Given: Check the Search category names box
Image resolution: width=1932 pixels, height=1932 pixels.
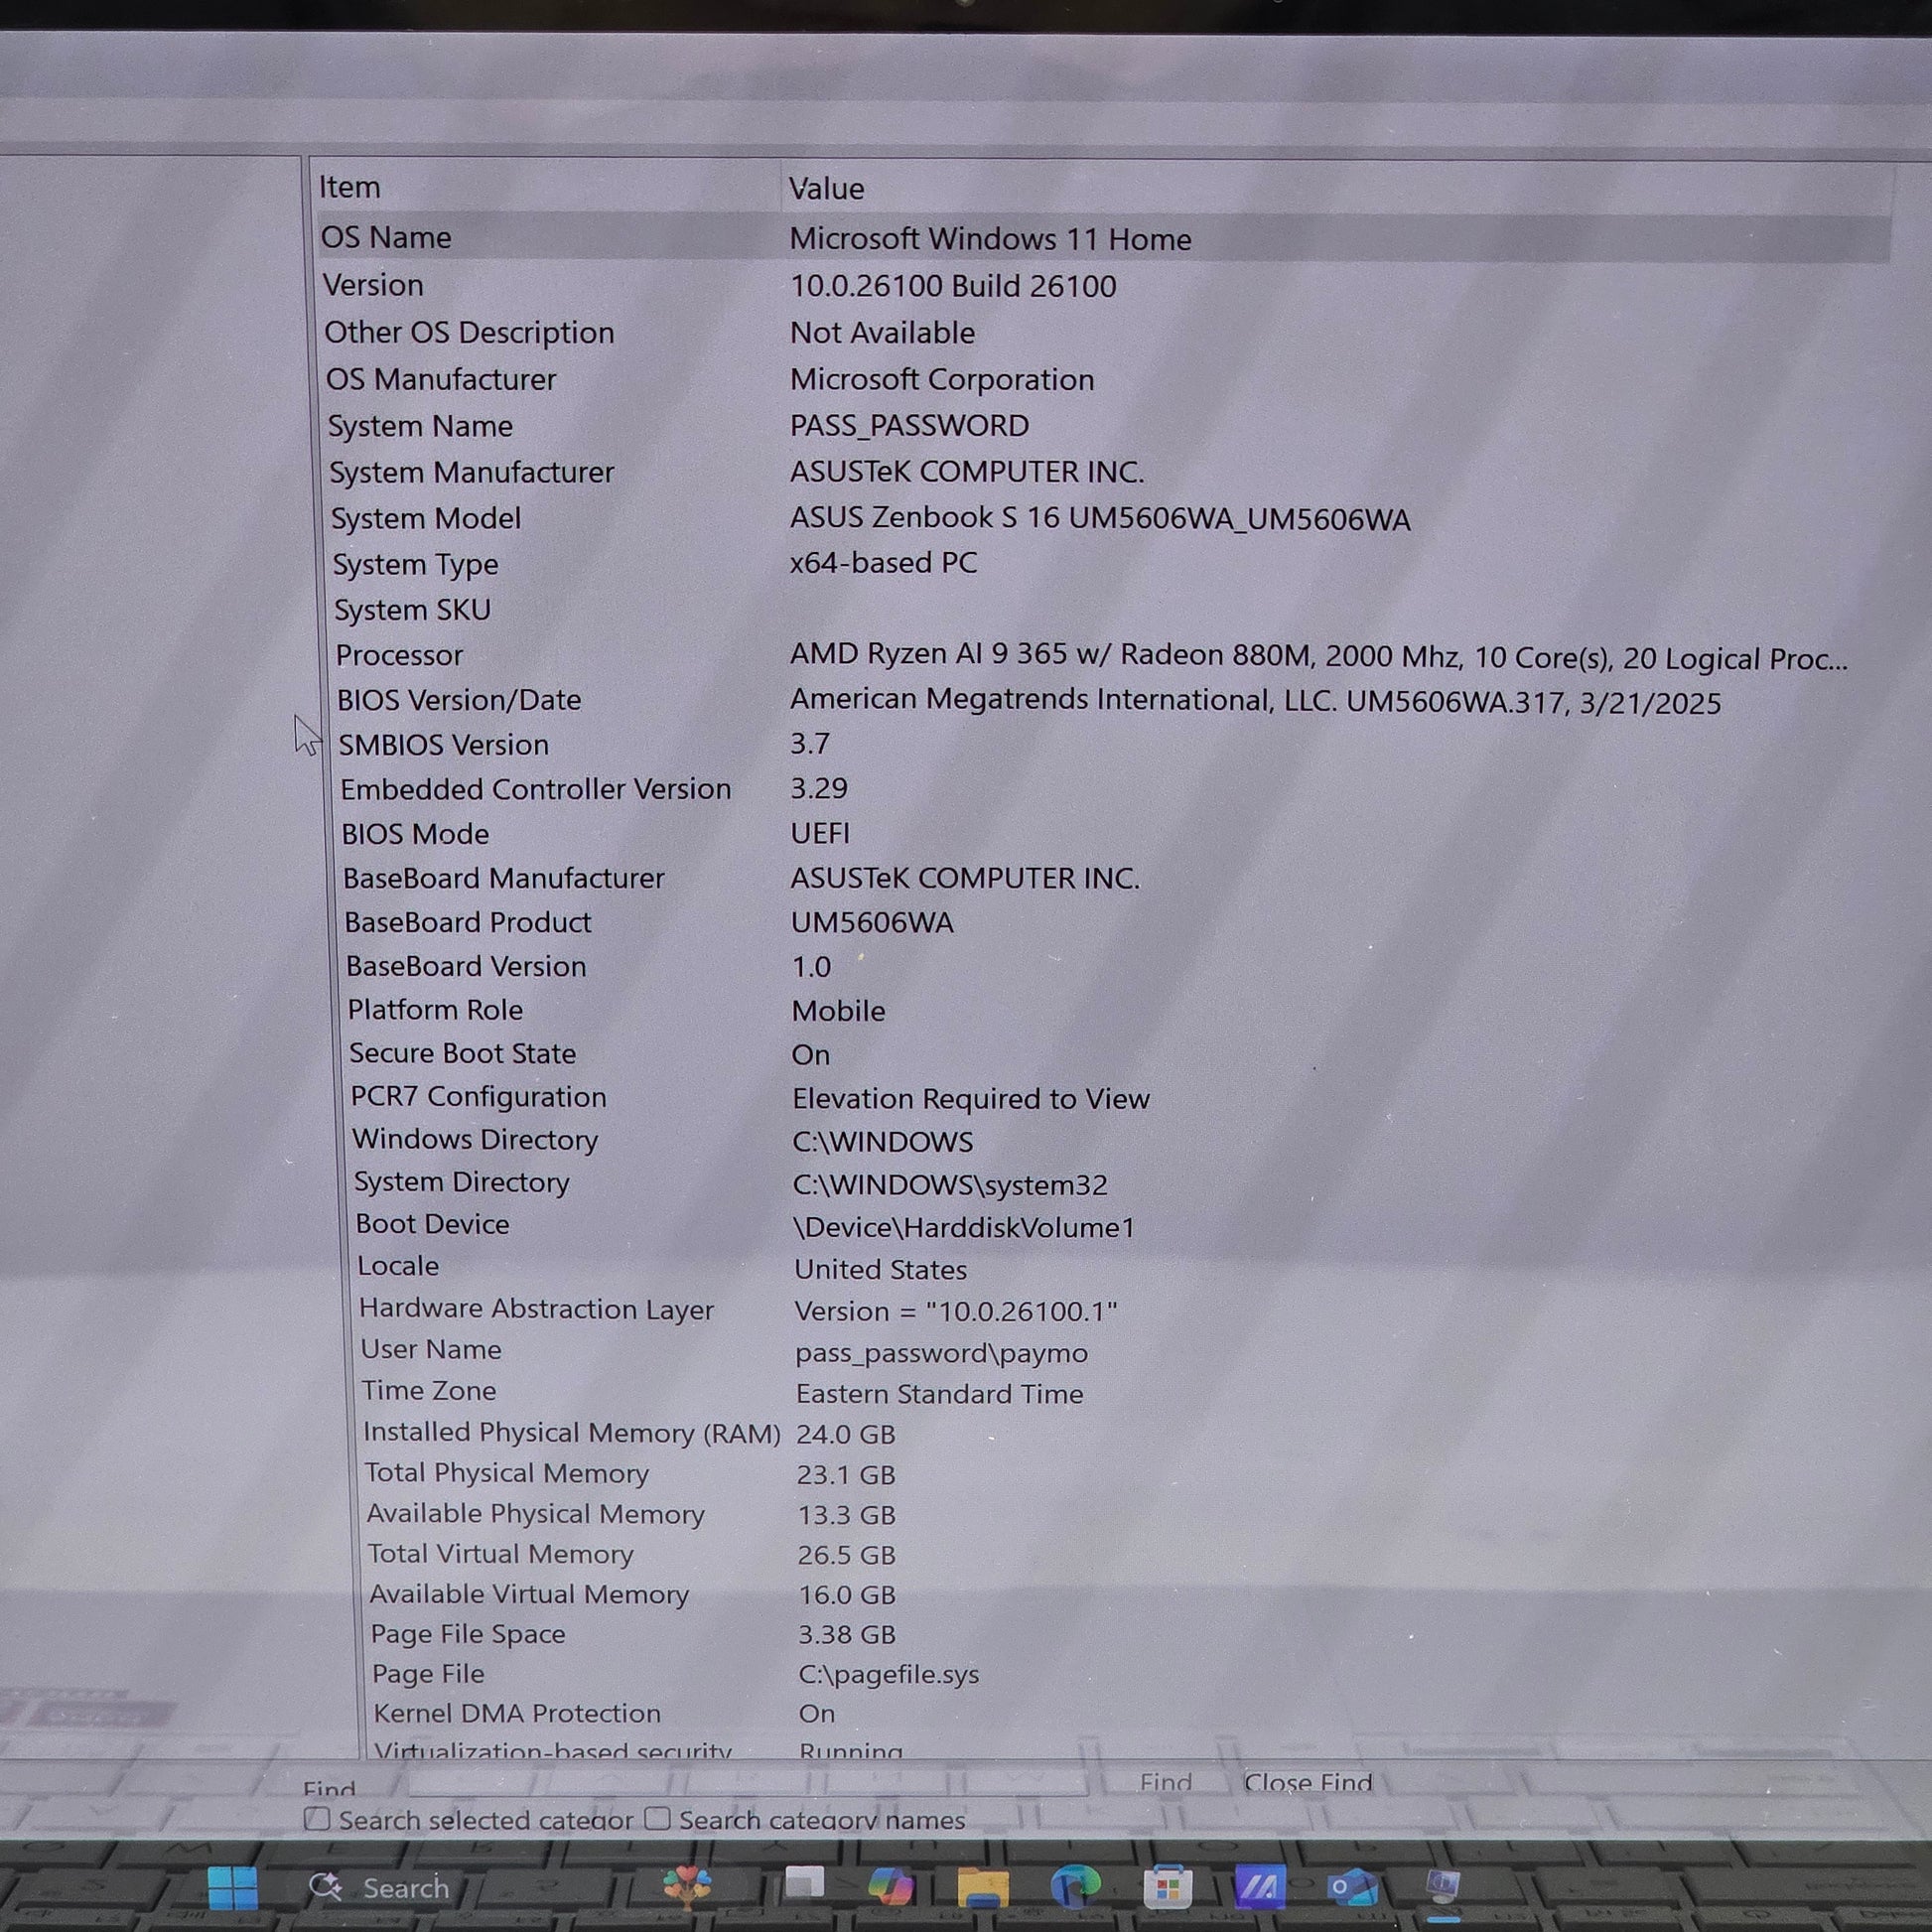Looking at the screenshot, I should point(657,1818).
